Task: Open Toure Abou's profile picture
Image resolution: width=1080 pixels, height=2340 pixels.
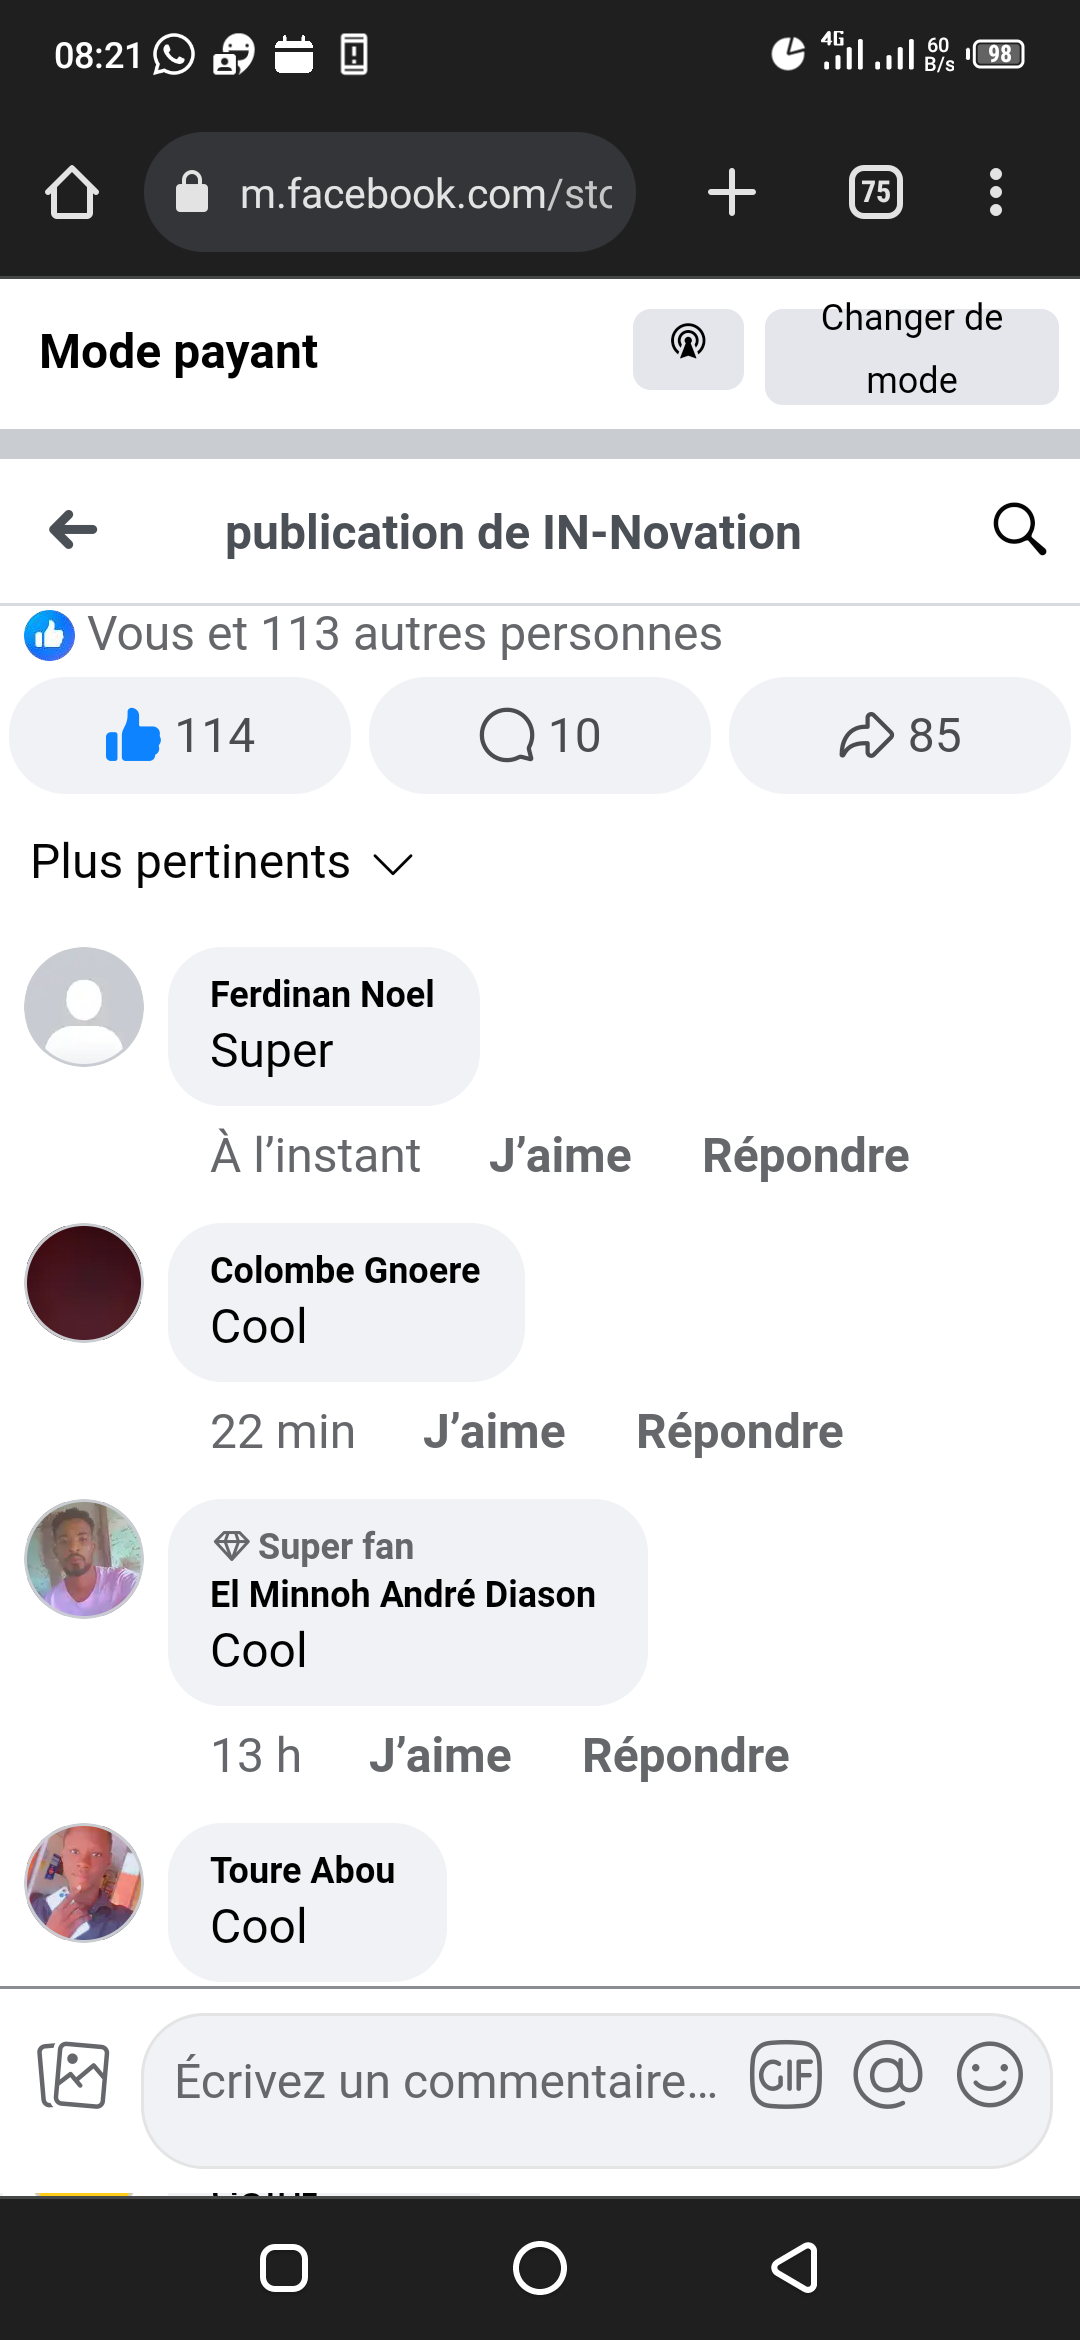Action: tap(84, 1882)
